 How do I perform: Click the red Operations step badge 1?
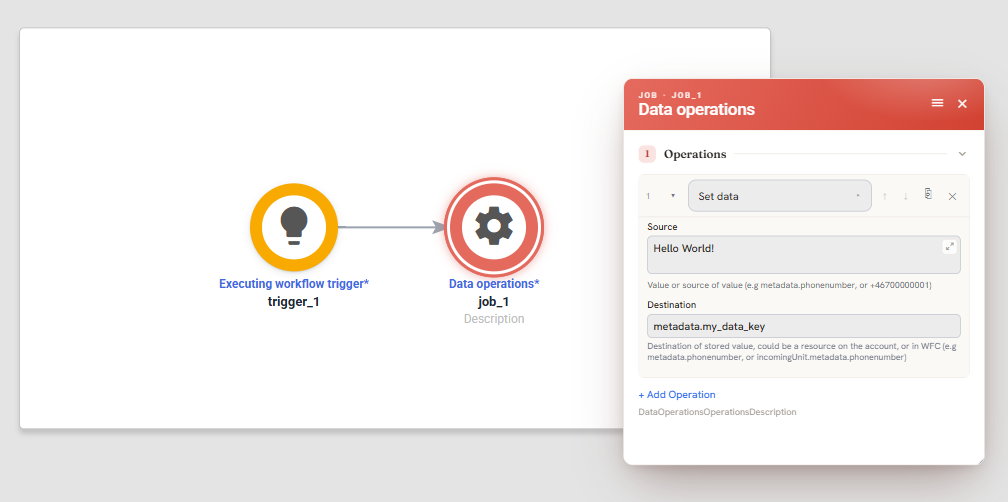click(x=647, y=154)
